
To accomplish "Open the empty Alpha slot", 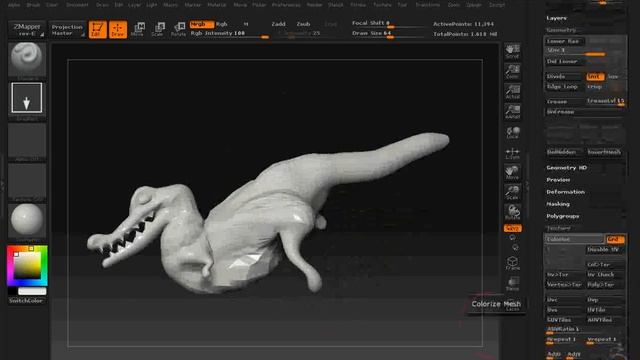I will pos(27,142).
